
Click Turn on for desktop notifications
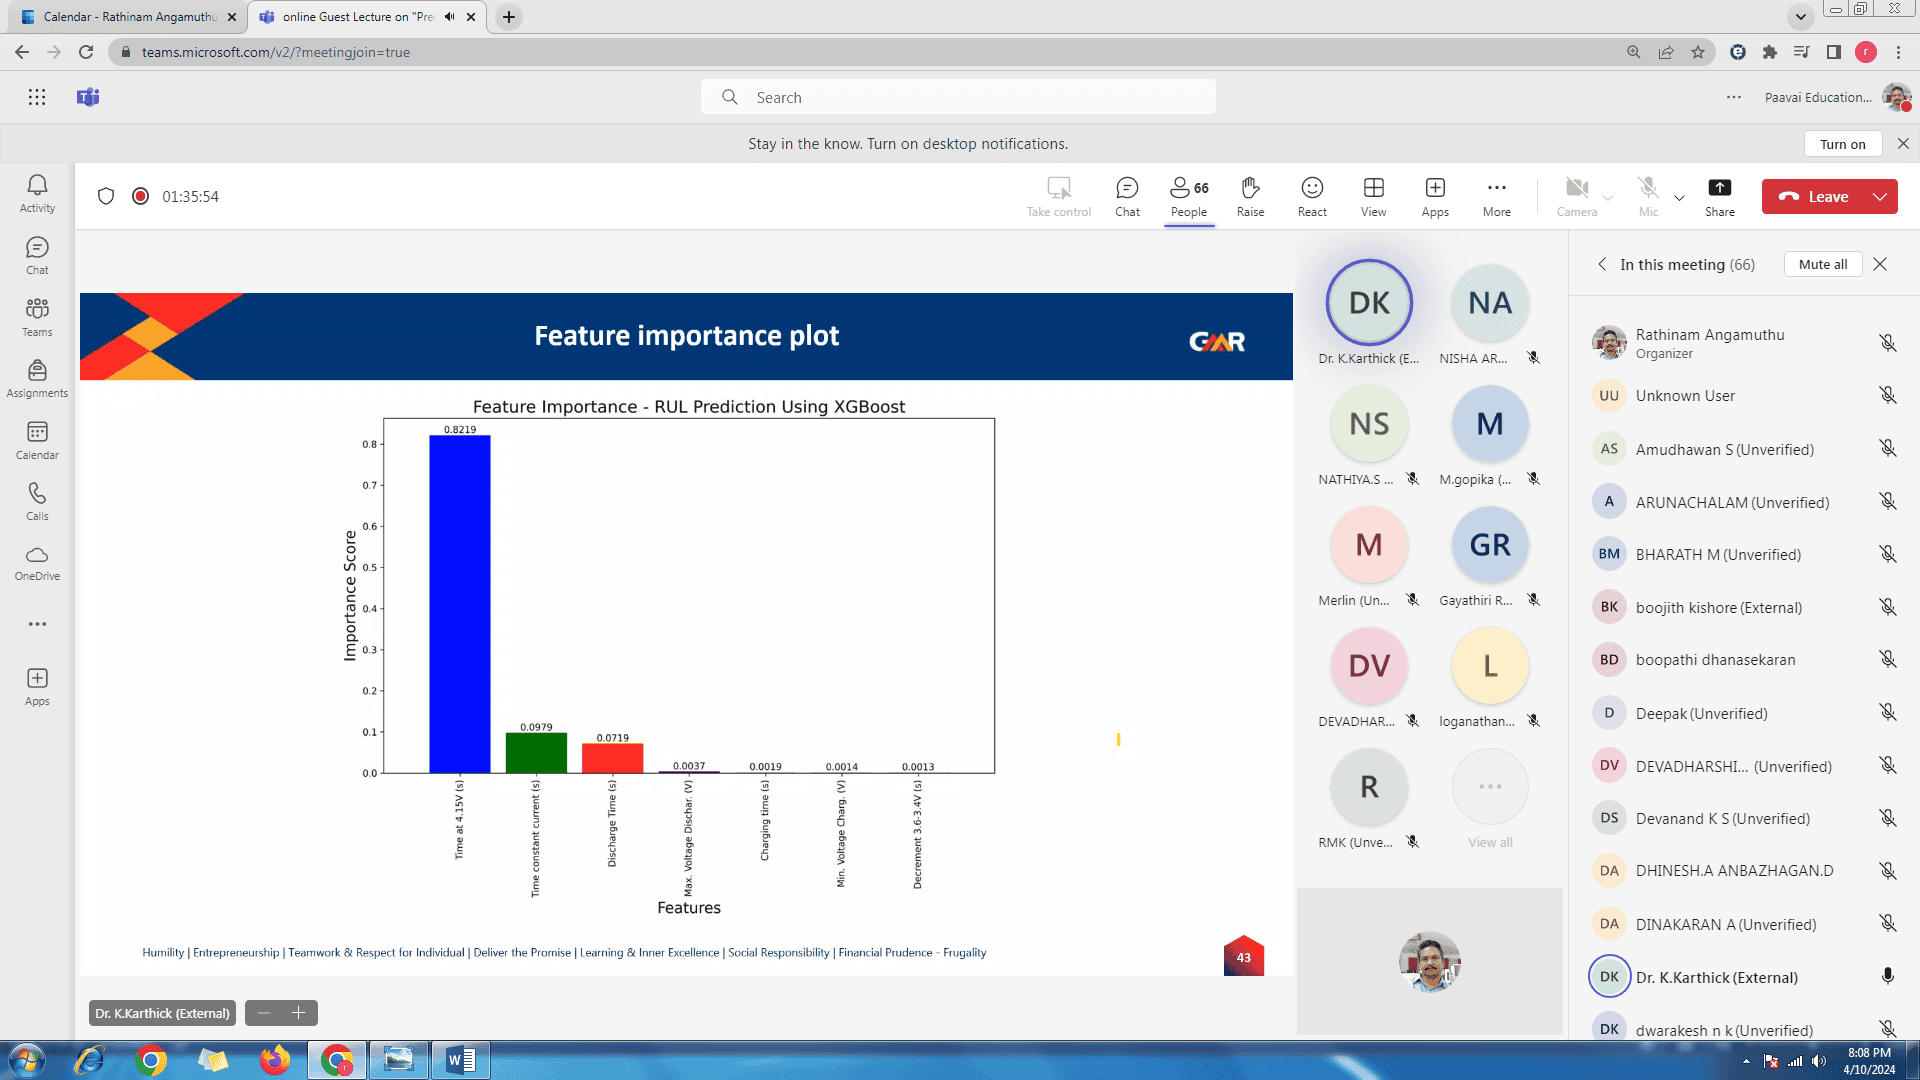click(x=1842, y=144)
